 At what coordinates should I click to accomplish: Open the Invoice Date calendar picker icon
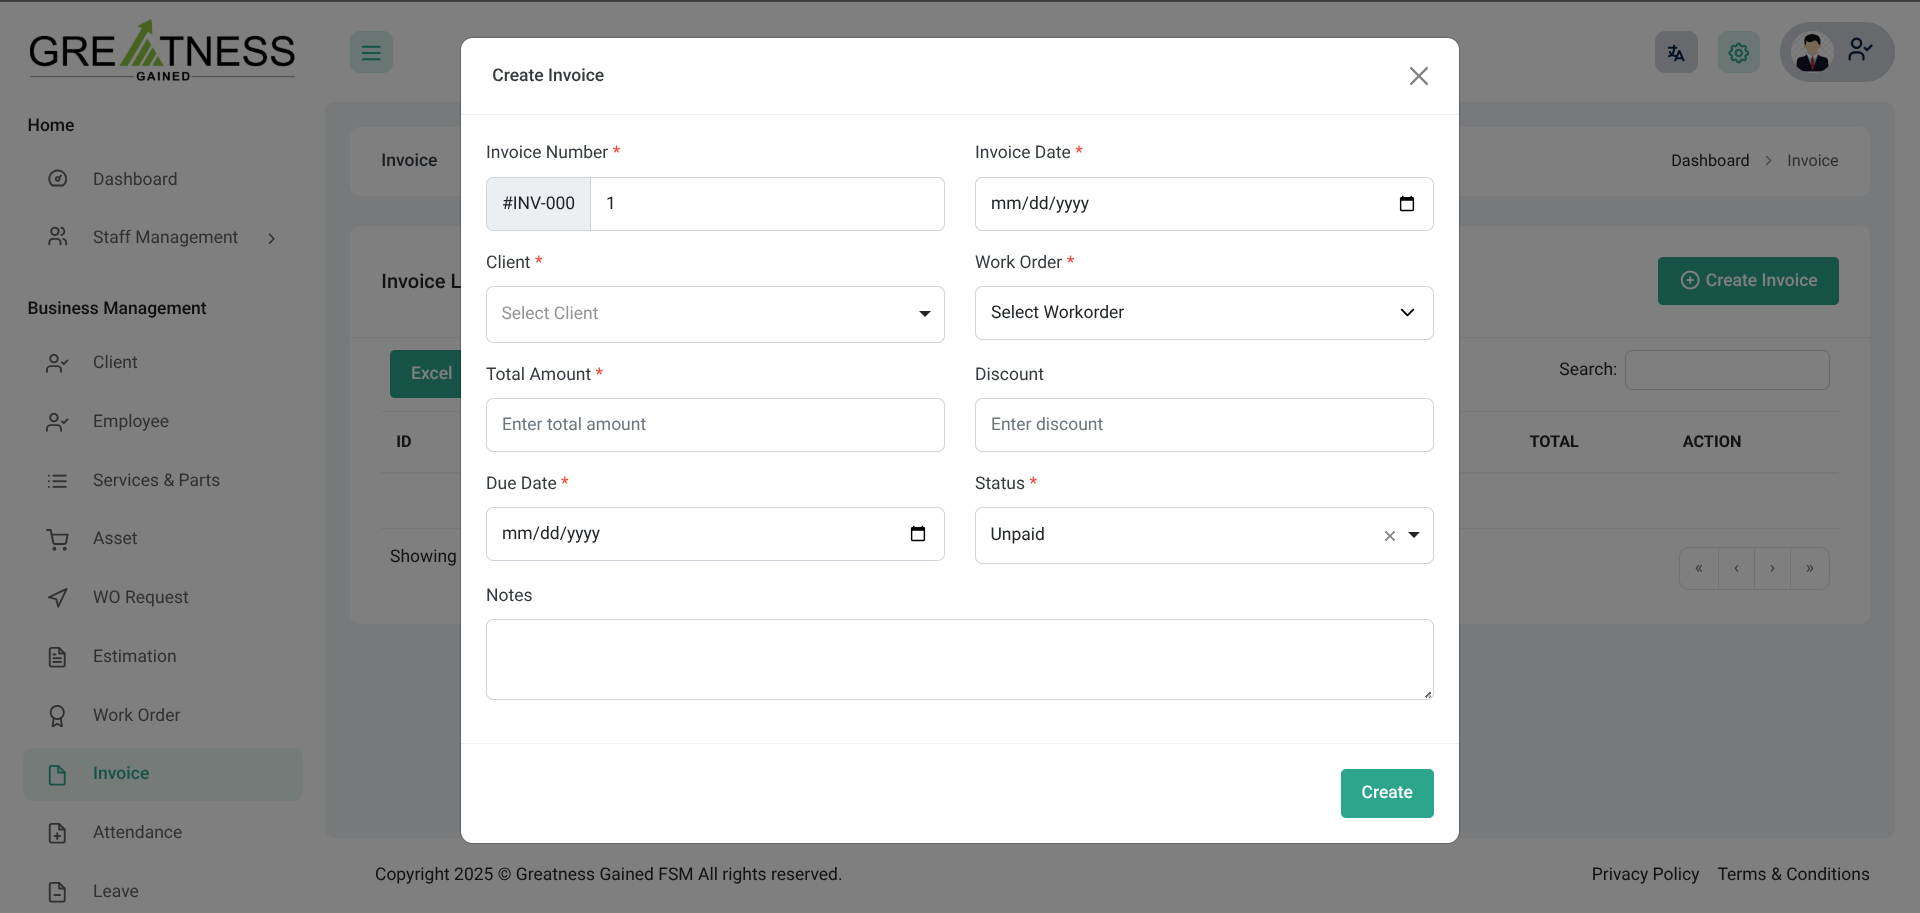tap(1406, 204)
